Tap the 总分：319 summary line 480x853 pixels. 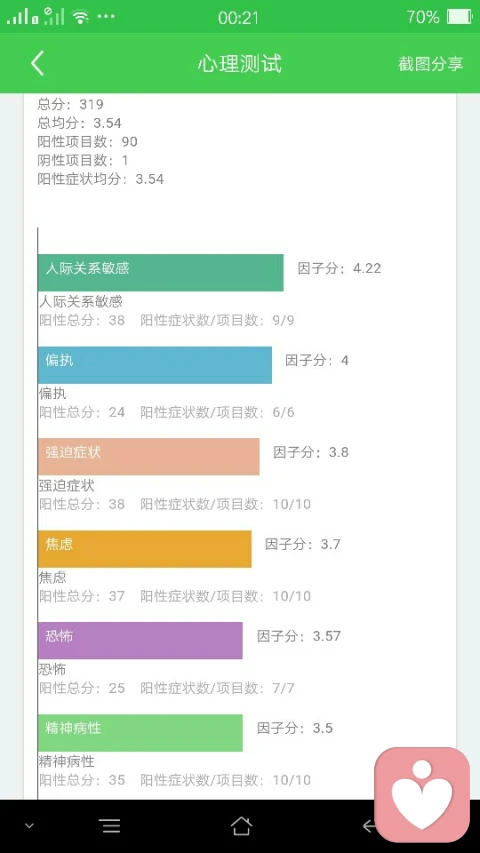[70, 104]
